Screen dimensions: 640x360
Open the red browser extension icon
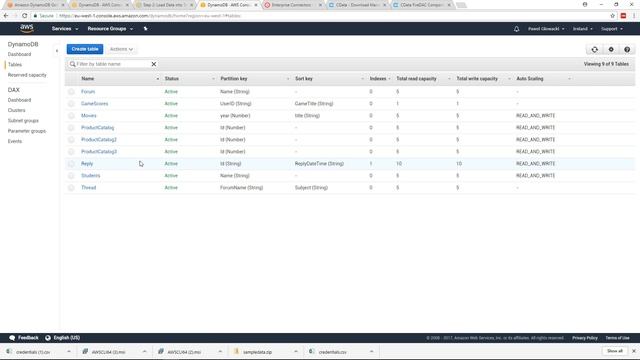pyautogui.click(x=623, y=16)
